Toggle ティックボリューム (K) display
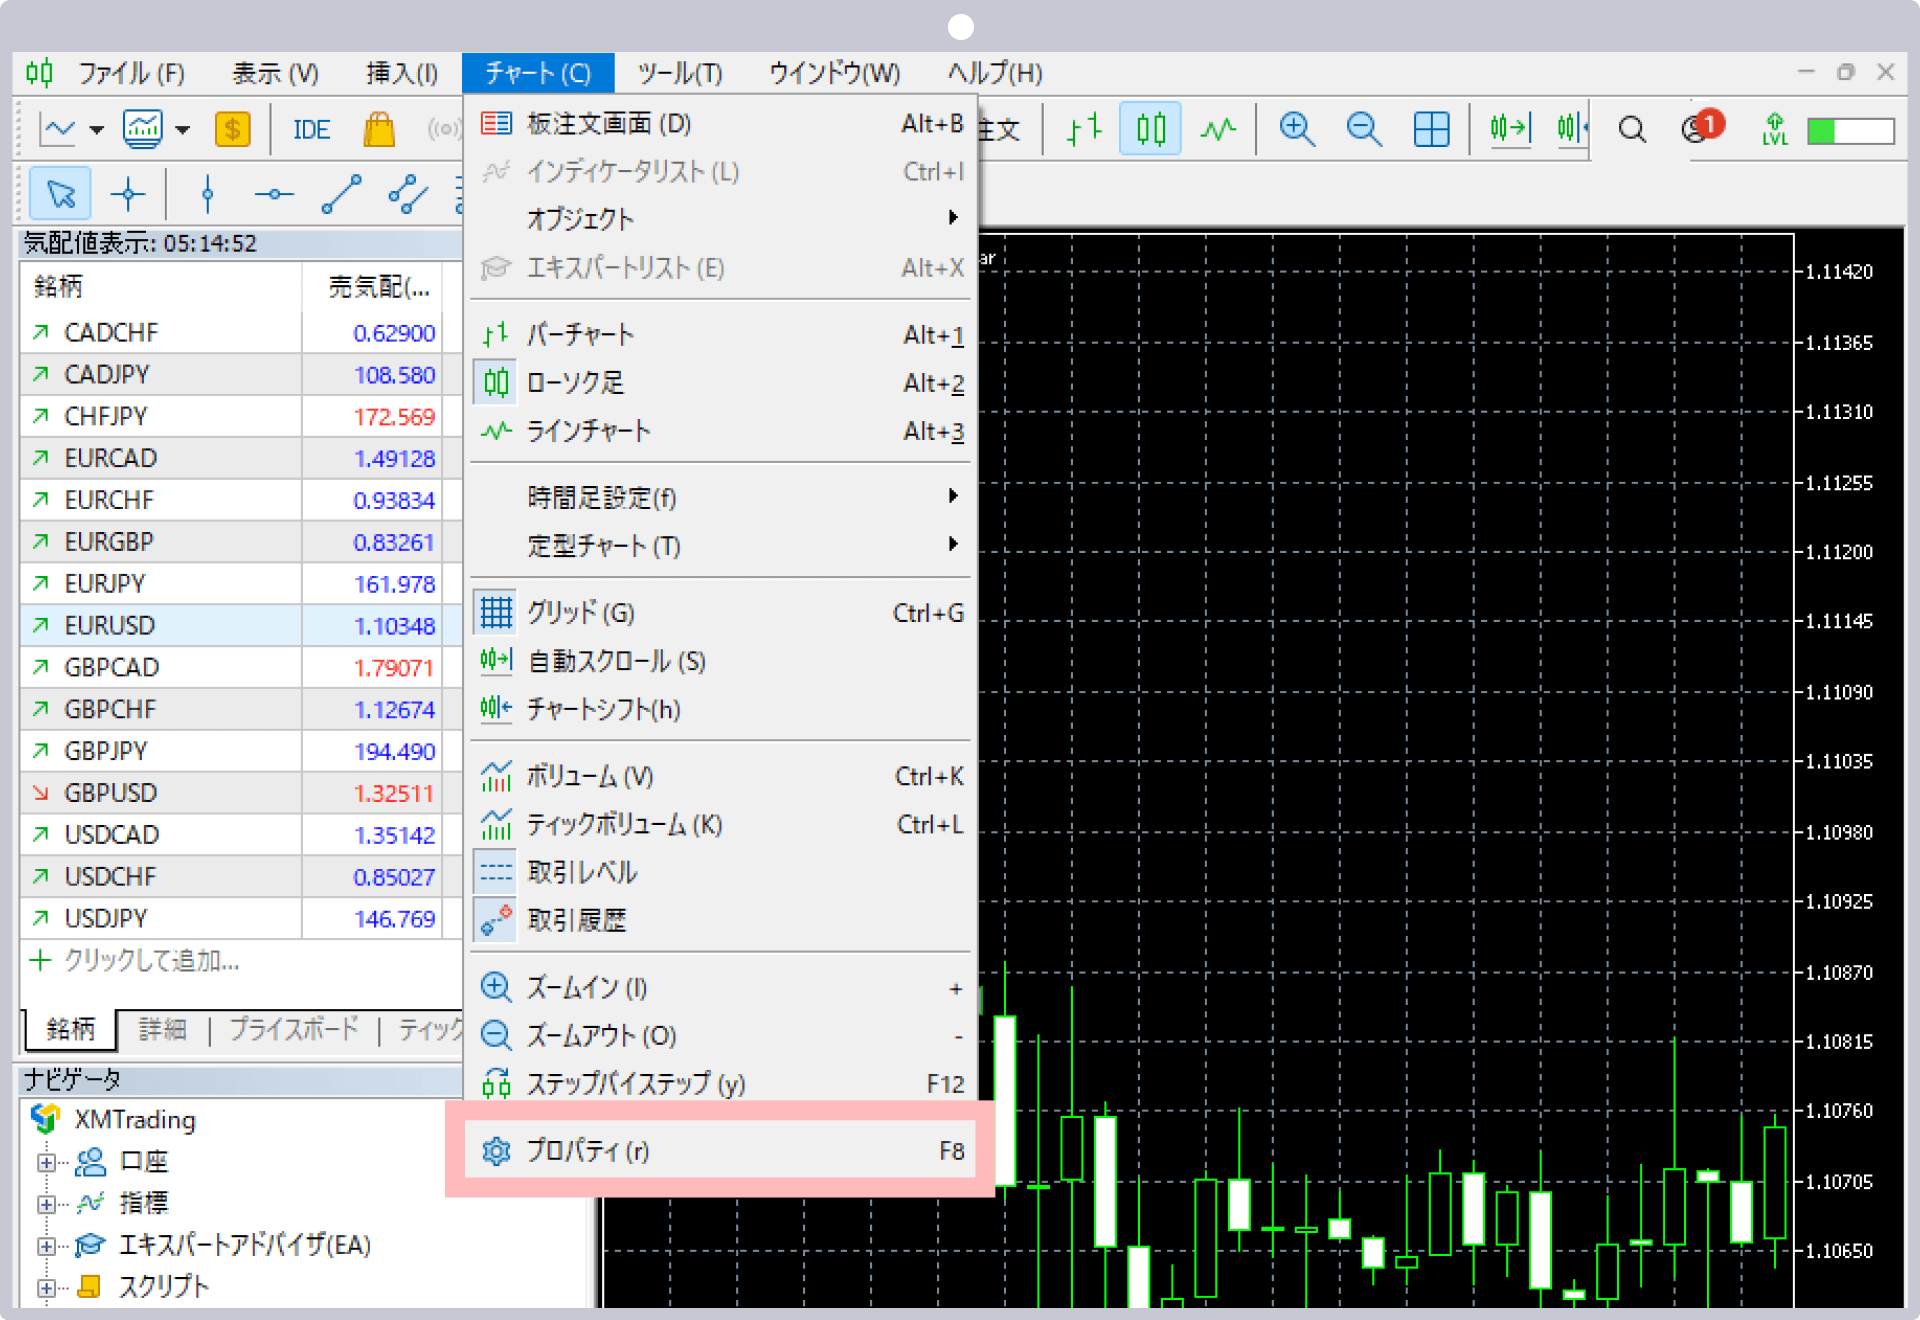The image size is (1920, 1320). pyautogui.click(x=720, y=824)
